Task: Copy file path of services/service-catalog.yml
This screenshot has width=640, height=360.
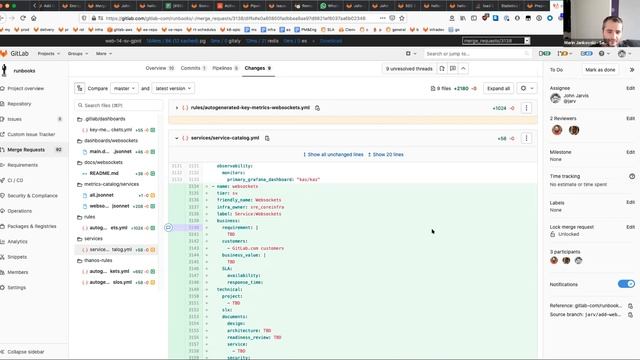Action: (267, 138)
